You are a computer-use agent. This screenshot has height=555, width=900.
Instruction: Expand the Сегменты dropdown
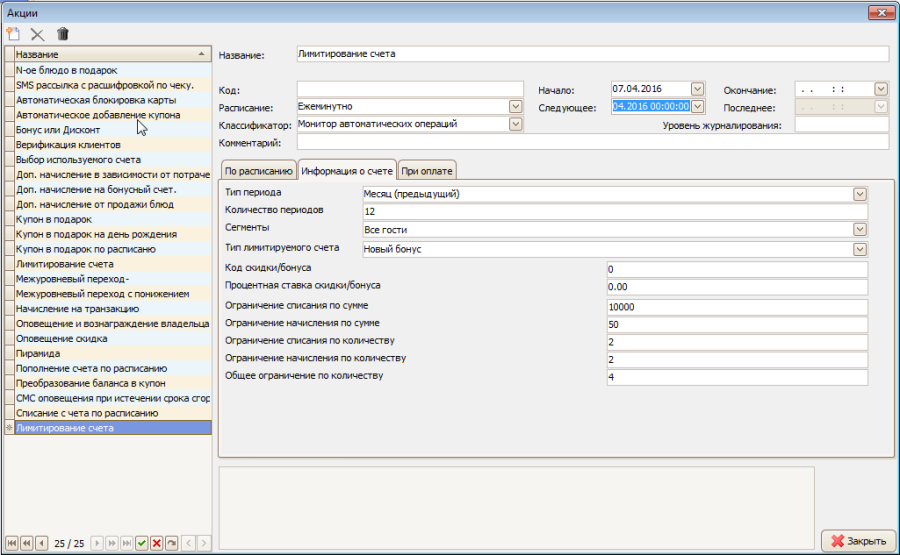click(x=860, y=230)
